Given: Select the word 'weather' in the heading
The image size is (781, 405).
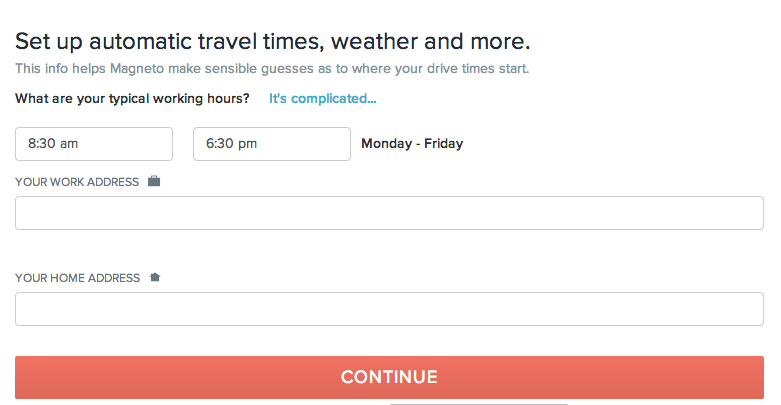Looking at the screenshot, I should [374, 41].
